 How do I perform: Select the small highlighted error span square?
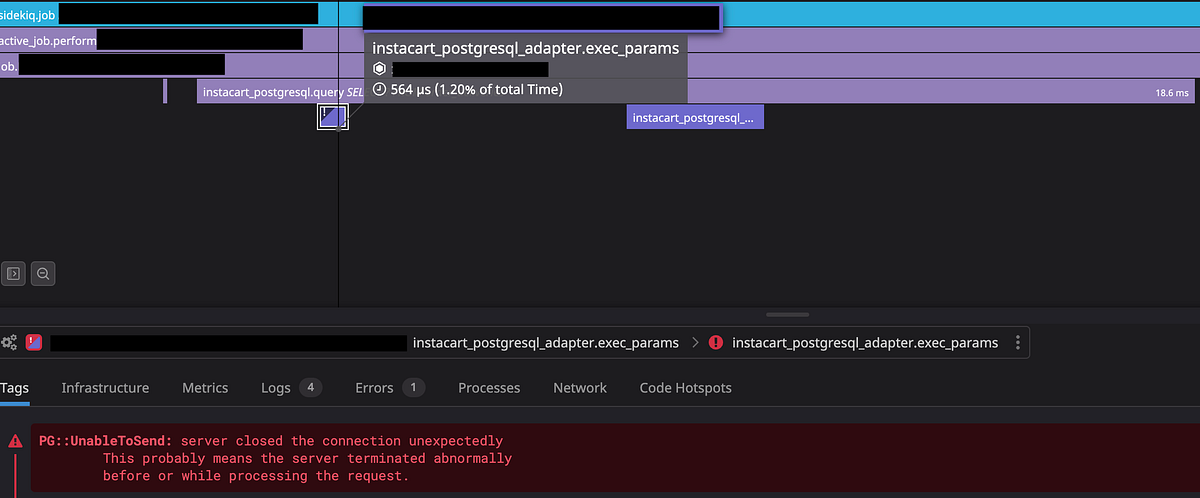pos(333,117)
